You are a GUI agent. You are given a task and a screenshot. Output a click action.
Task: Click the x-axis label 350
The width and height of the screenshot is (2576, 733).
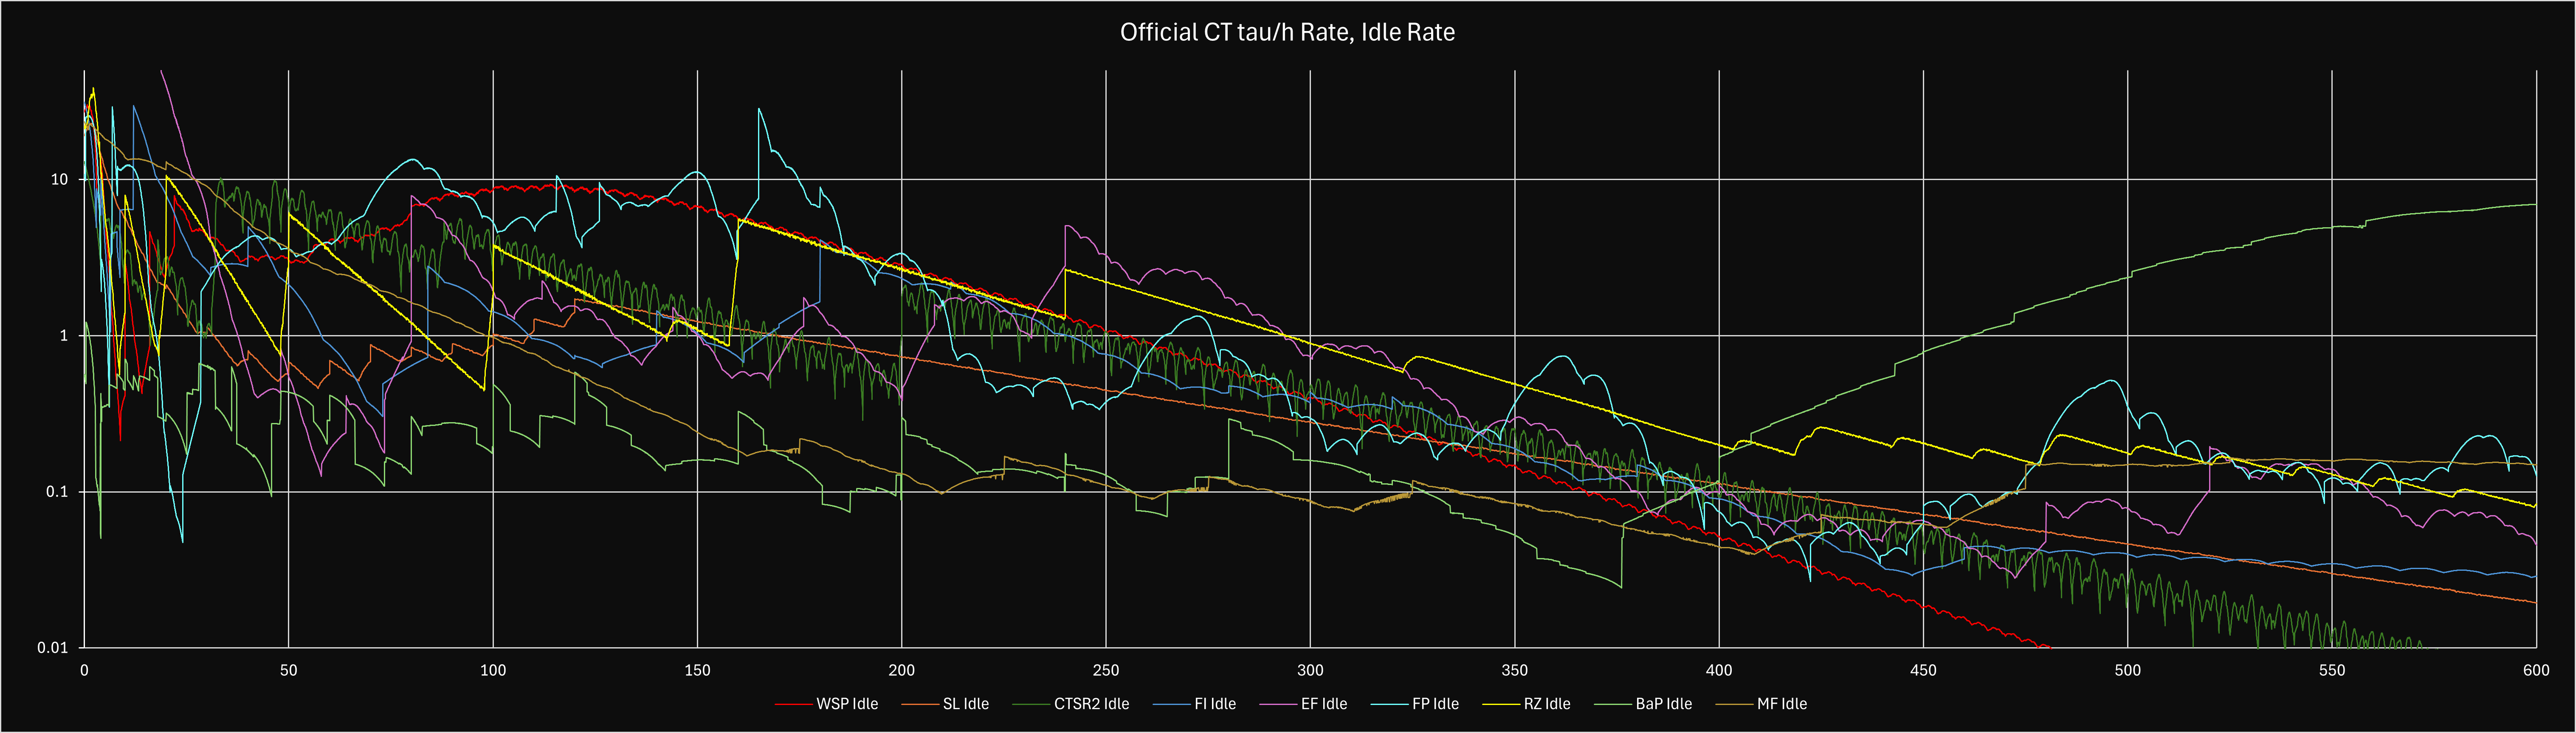pos(1515,670)
